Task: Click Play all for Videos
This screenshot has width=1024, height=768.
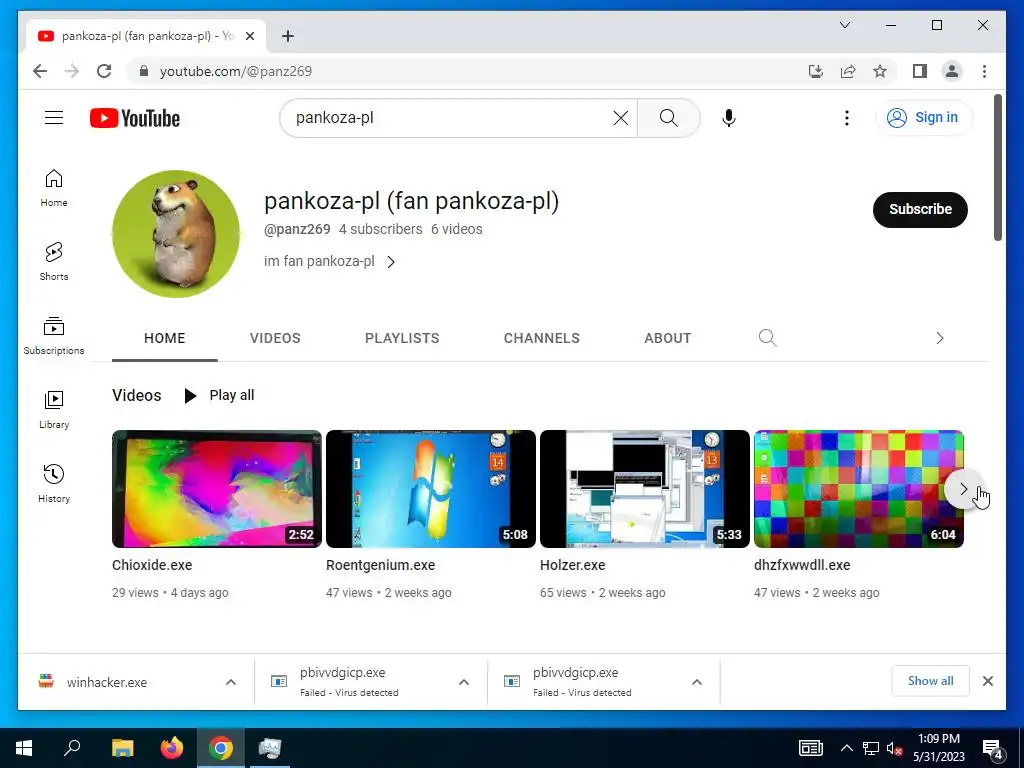Action: point(219,395)
